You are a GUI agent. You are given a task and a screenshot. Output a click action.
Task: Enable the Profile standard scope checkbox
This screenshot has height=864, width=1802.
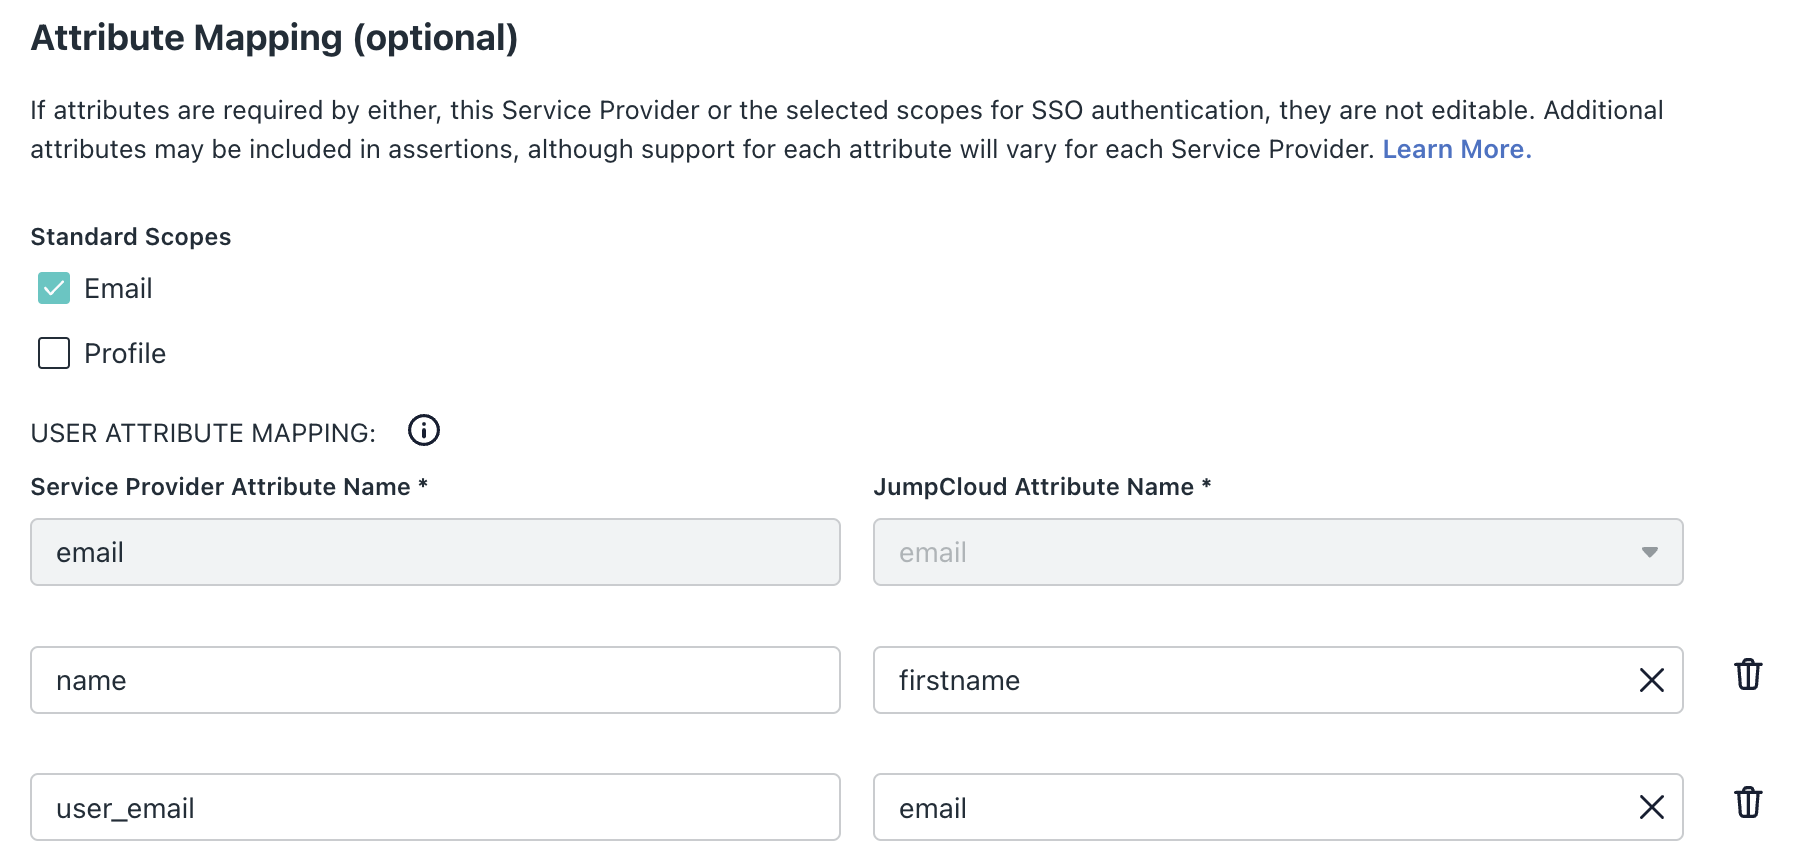point(54,353)
